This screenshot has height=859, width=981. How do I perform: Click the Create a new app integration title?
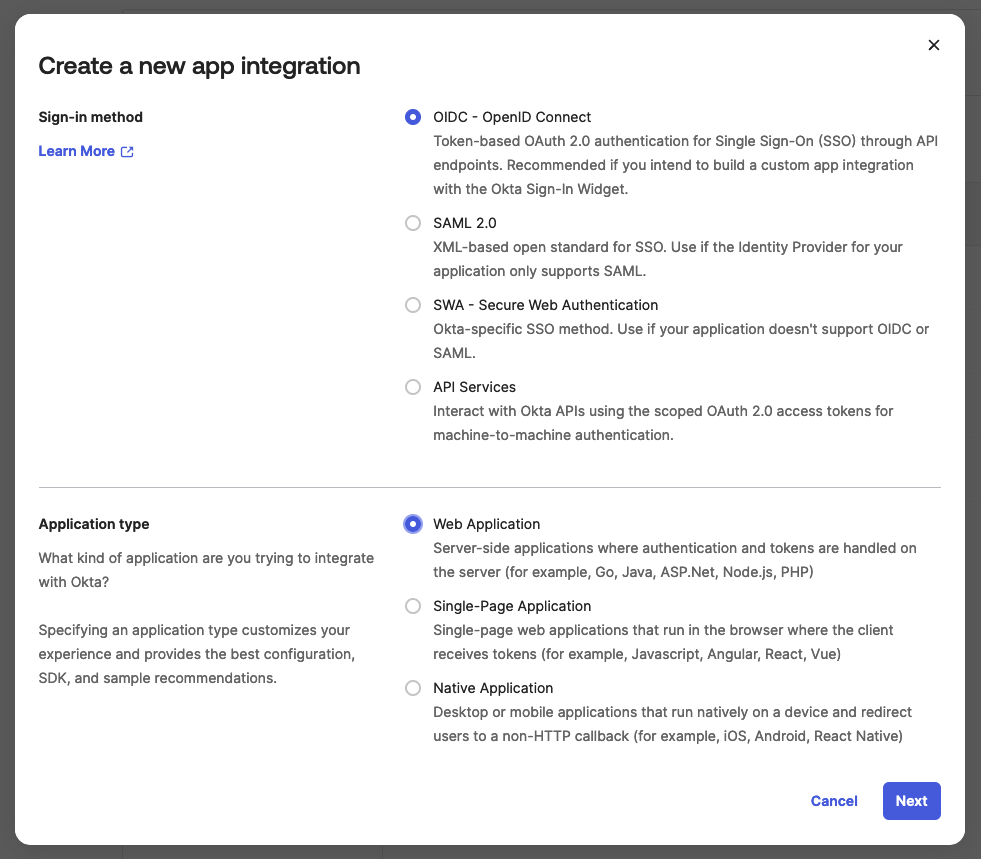tap(199, 66)
